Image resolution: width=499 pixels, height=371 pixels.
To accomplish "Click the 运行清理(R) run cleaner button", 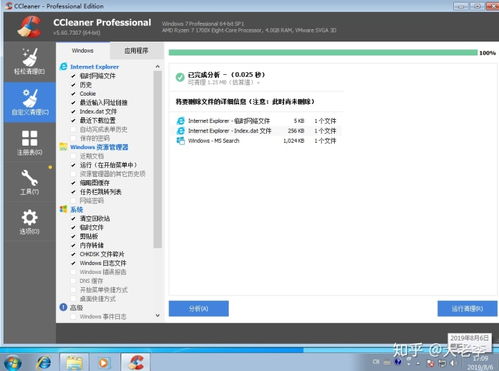I will [467, 309].
